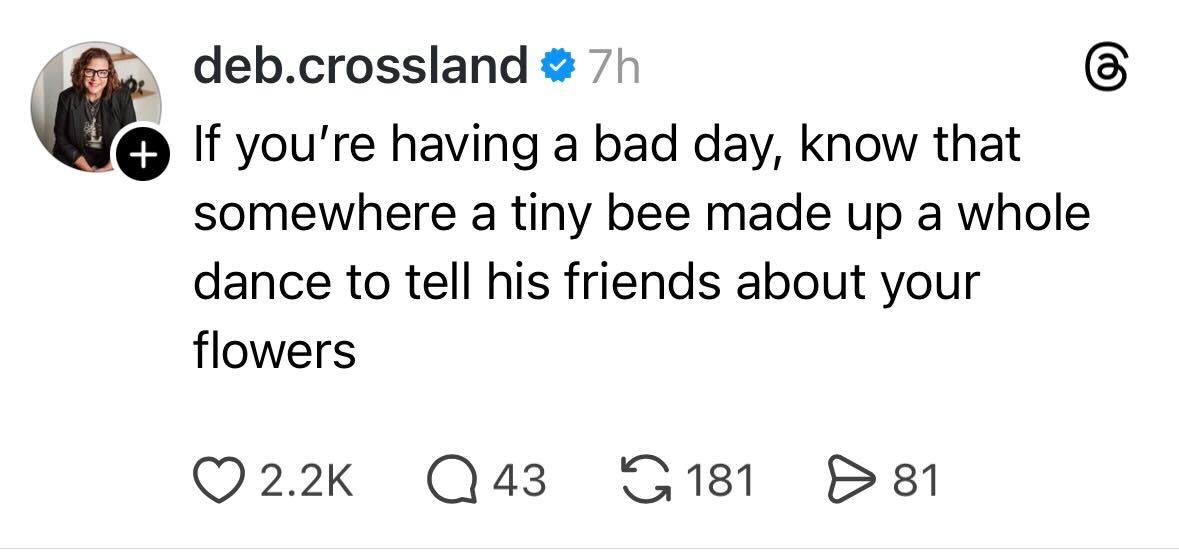The height and width of the screenshot is (559, 1179).
Task: Click the post's first line about a bad day
Action: 606,147
